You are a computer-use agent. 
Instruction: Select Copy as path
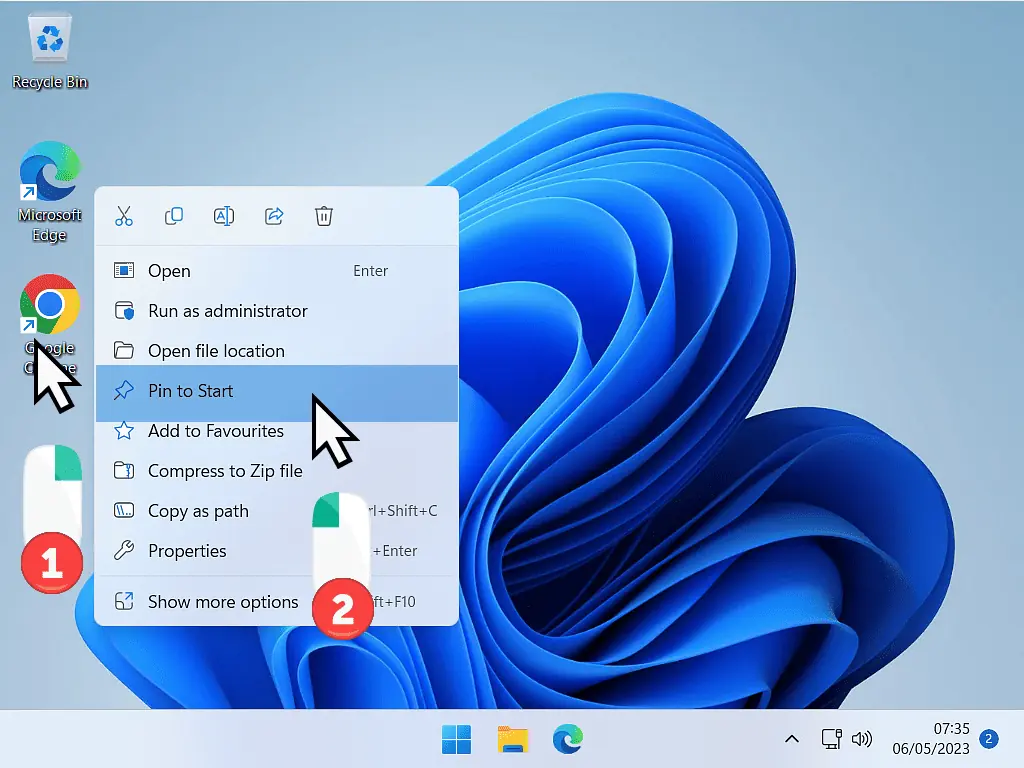[200, 510]
